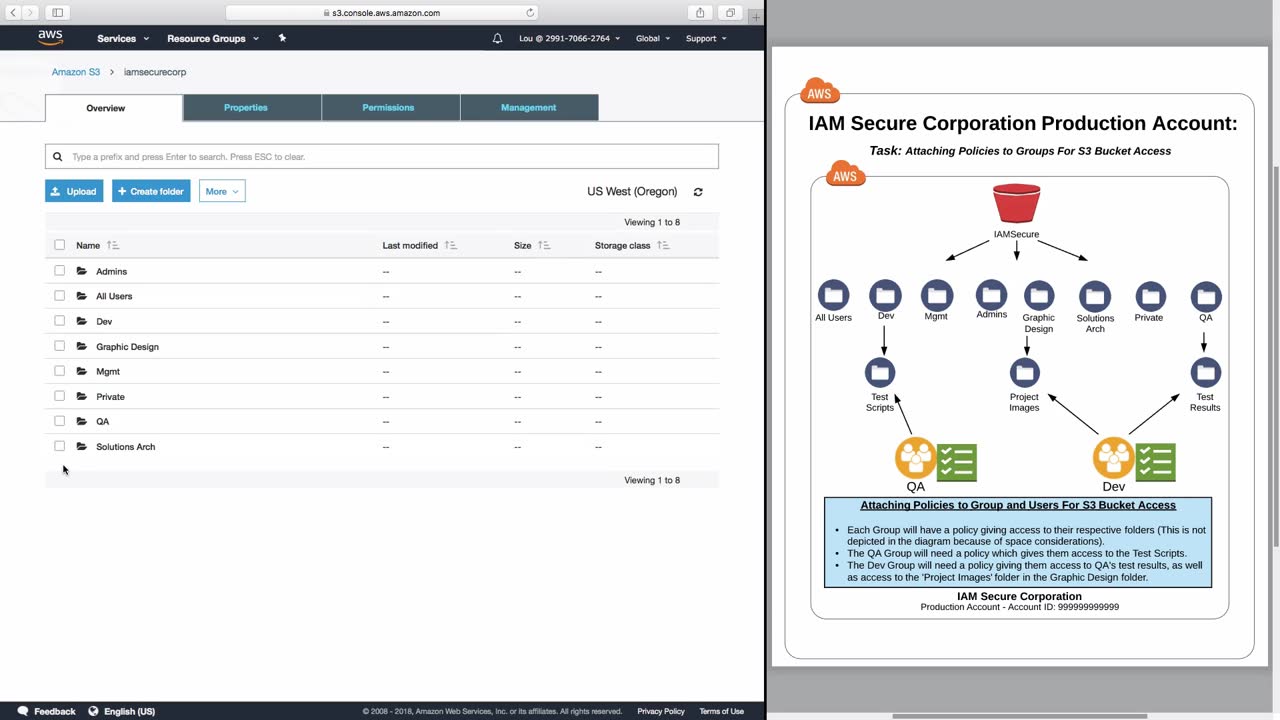Toggle the select-all header checkbox
Image resolution: width=1280 pixels, height=720 pixels.
60,245
